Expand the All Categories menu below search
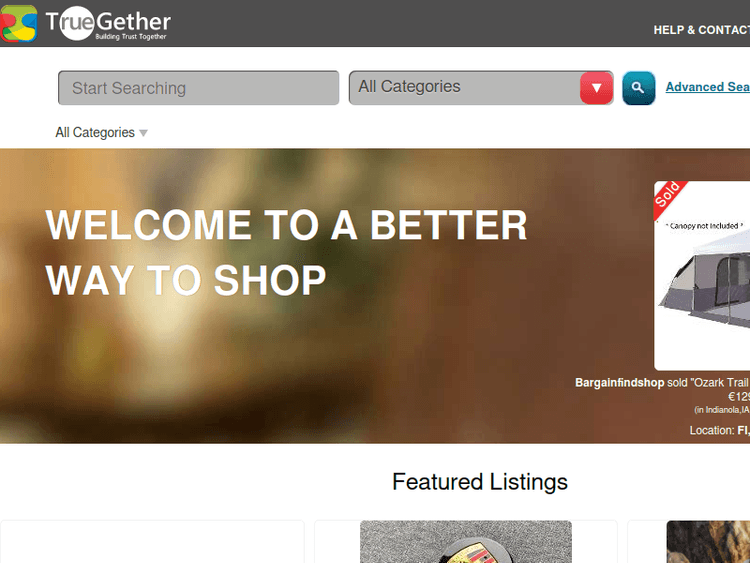Viewport: 750px width, 563px height. coord(101,132)
